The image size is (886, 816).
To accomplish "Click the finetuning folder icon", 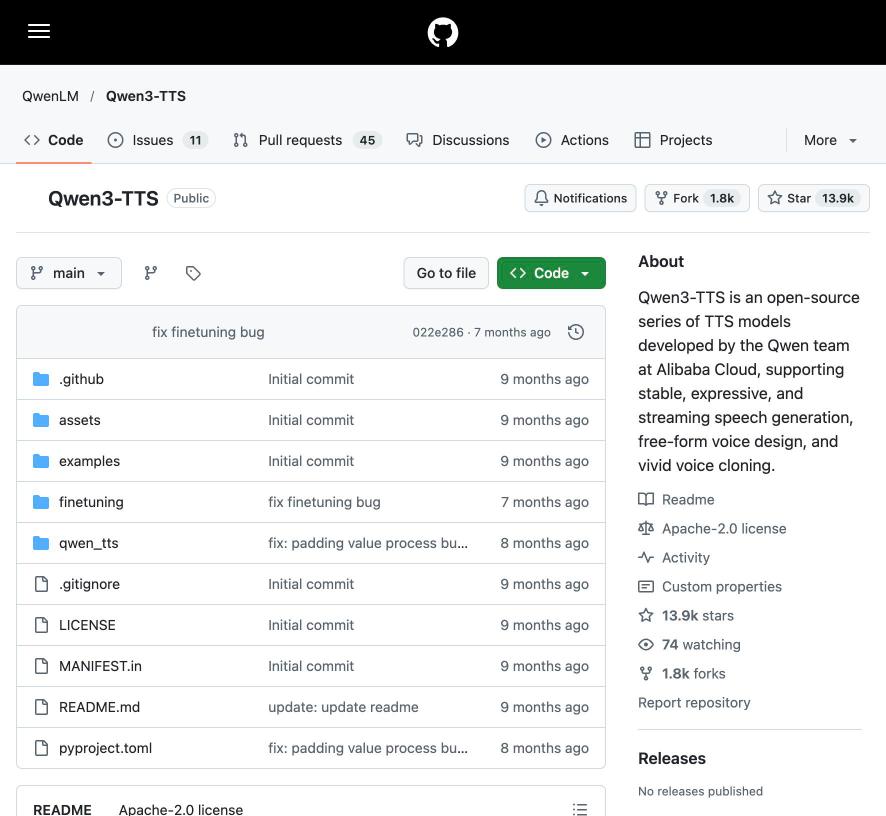I will click(41, 502).
